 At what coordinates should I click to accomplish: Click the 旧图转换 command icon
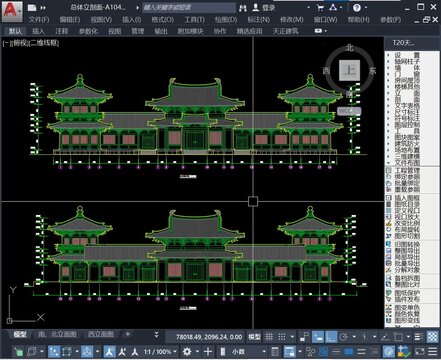point(389,244)
